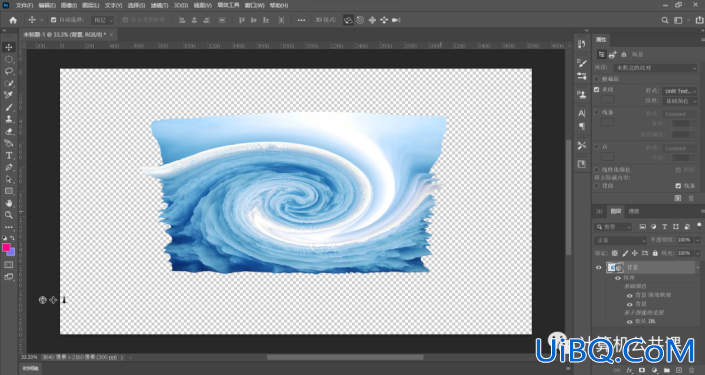Click the new group folder icon

(x=667, y=370)
